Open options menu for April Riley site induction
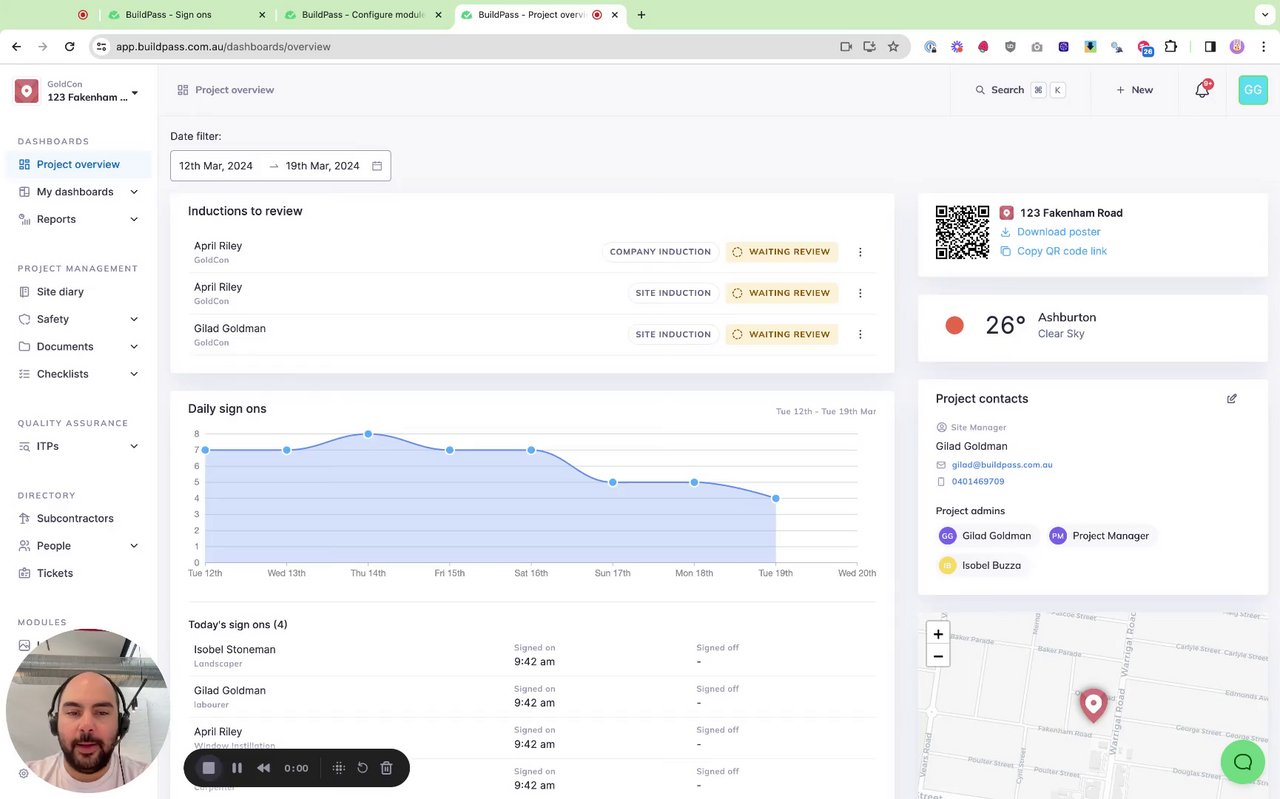1280x799 pixels. (x=860, y=293)
